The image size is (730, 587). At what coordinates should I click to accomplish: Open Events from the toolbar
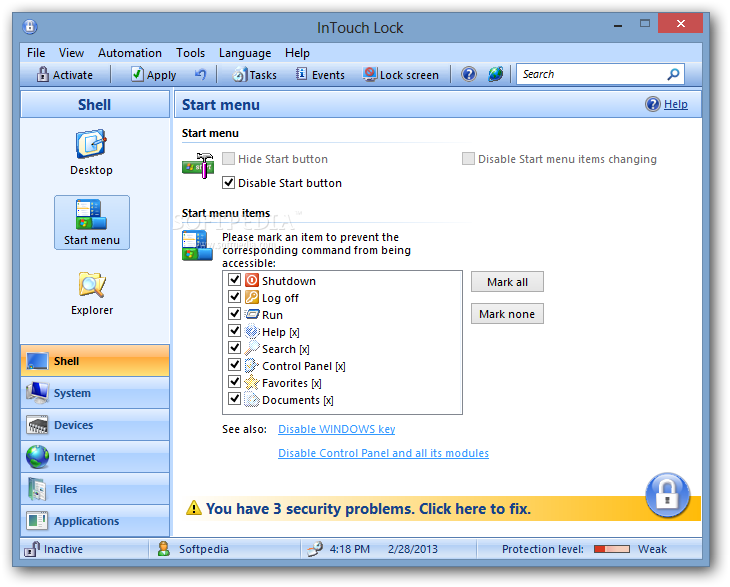point(320,74)
